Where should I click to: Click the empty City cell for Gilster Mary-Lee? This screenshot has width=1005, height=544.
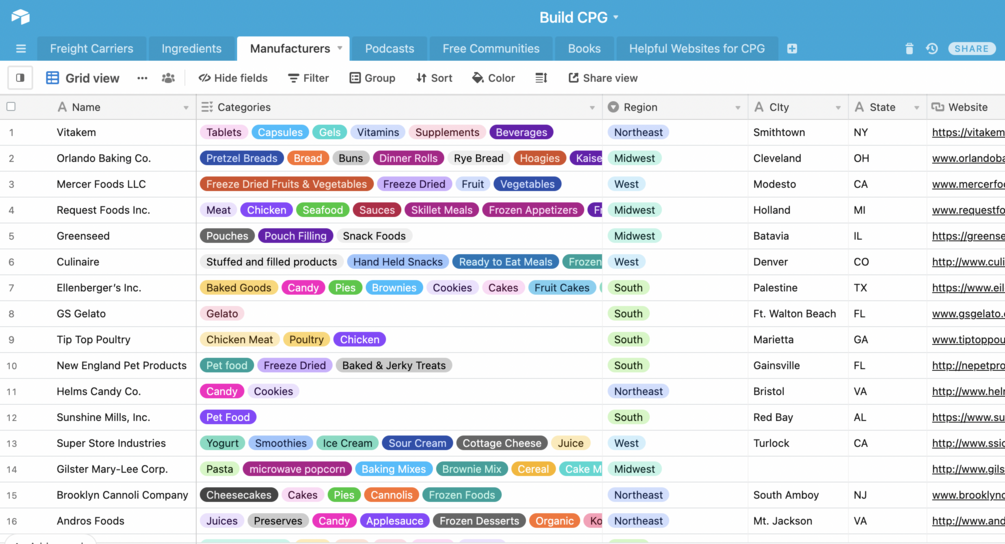pos(798,469)
